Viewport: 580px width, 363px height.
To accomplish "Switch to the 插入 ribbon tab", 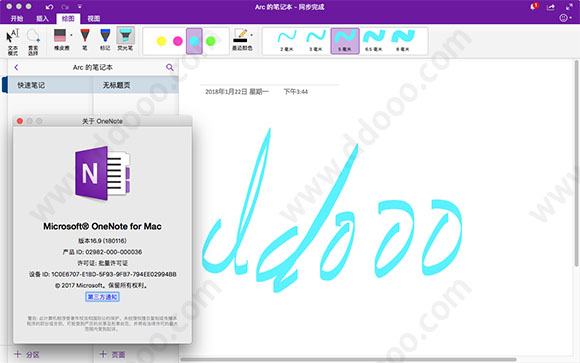I will [x=42, y=19].
